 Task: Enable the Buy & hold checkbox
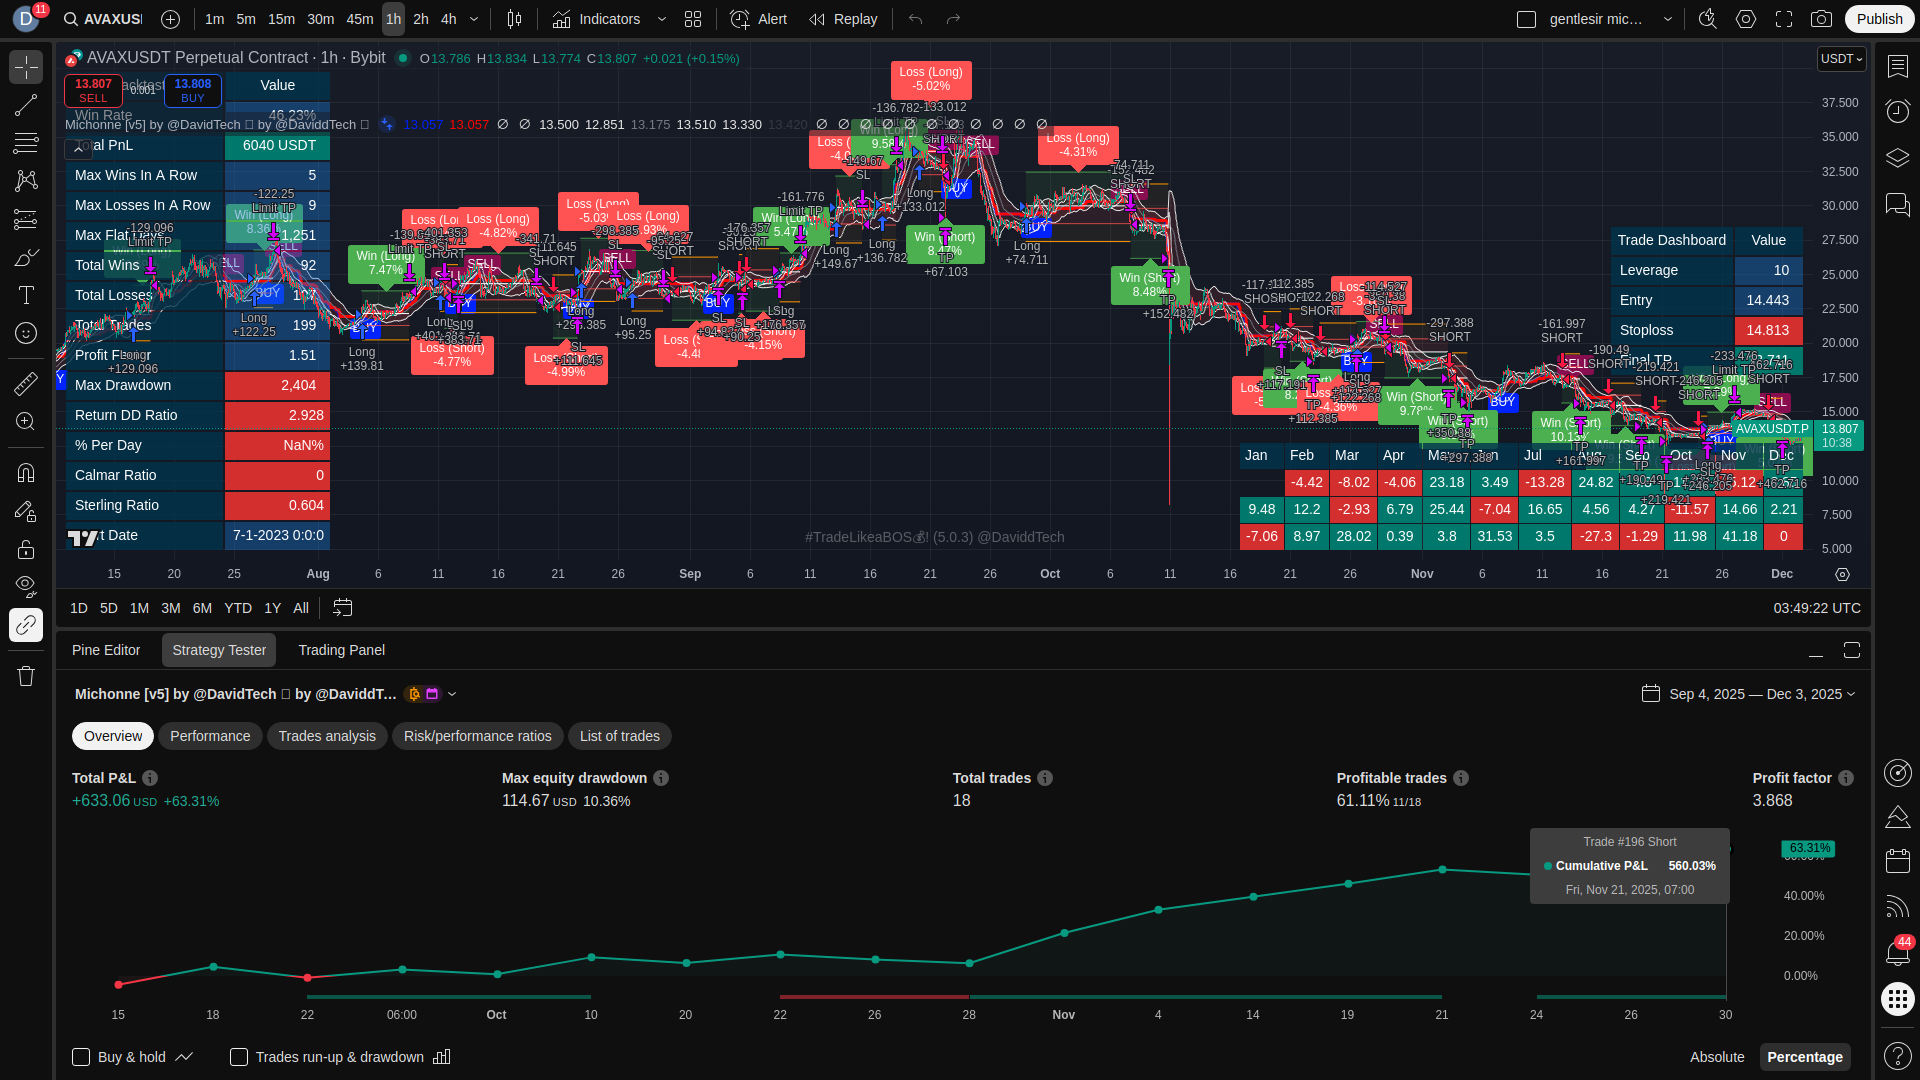tap(81, 1057)
